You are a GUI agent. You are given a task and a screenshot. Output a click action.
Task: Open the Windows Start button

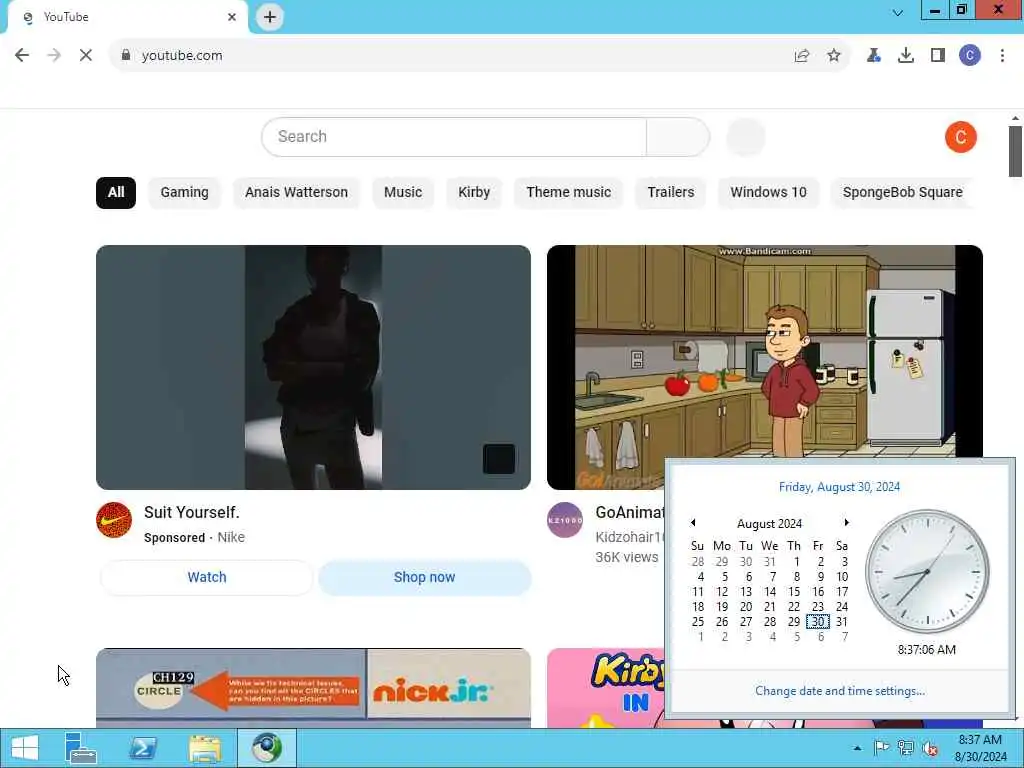pyautogui.click(x=25, y=748)
